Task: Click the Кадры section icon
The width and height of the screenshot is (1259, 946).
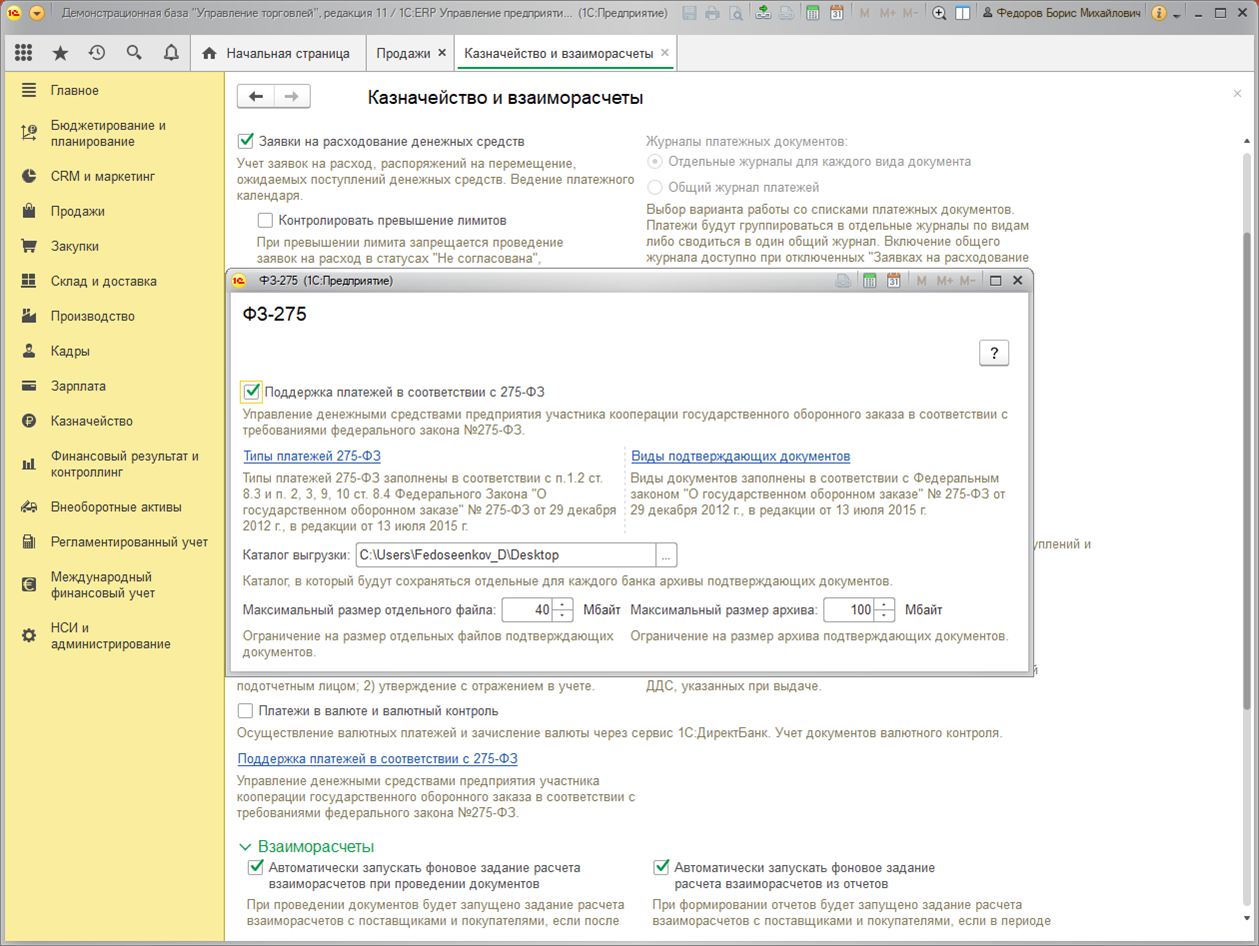Action: pos(29,351)
